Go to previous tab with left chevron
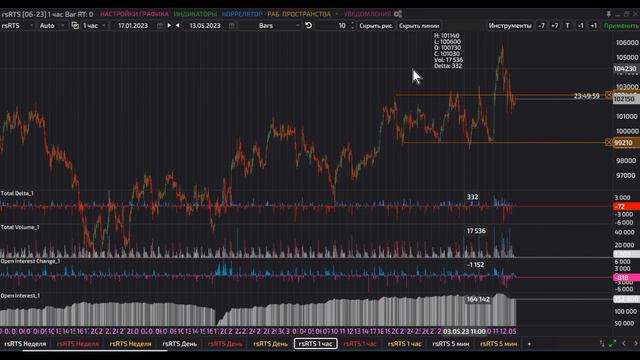This screenshot has width=640, height=360. tap(624, 344)
